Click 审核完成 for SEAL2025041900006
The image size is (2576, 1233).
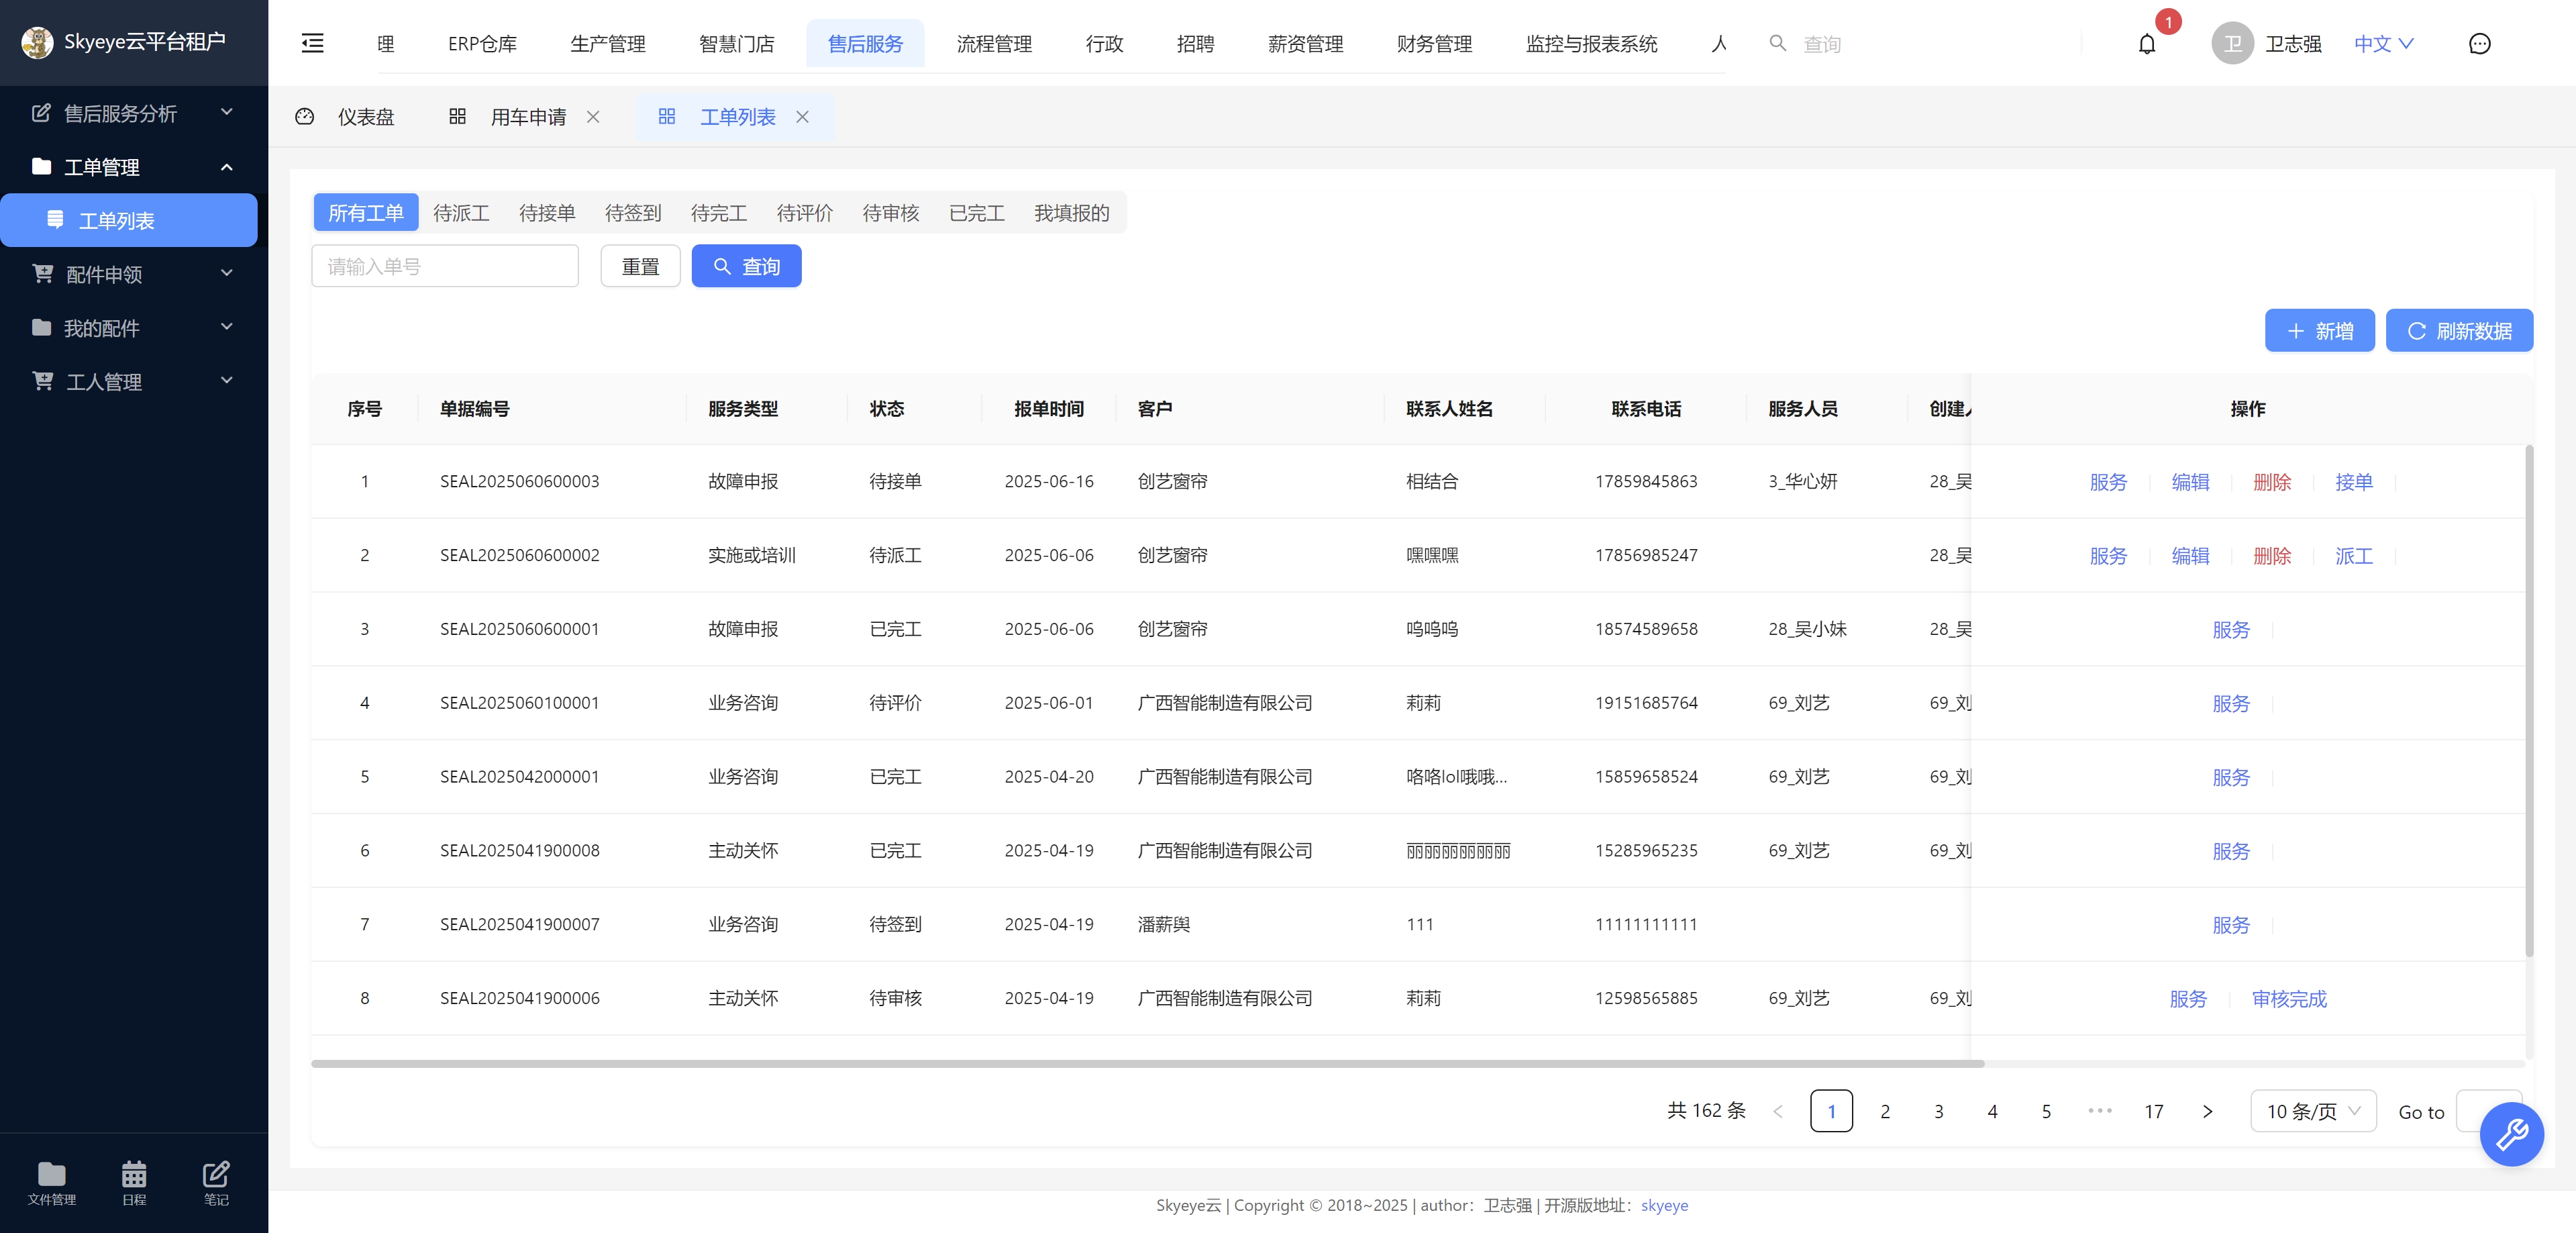2289,999
